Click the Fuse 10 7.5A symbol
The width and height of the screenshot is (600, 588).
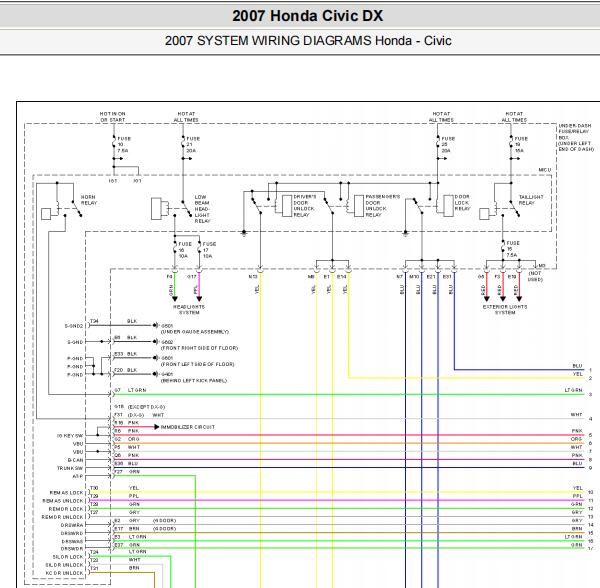pyautogui.click(x=121, y=144)
